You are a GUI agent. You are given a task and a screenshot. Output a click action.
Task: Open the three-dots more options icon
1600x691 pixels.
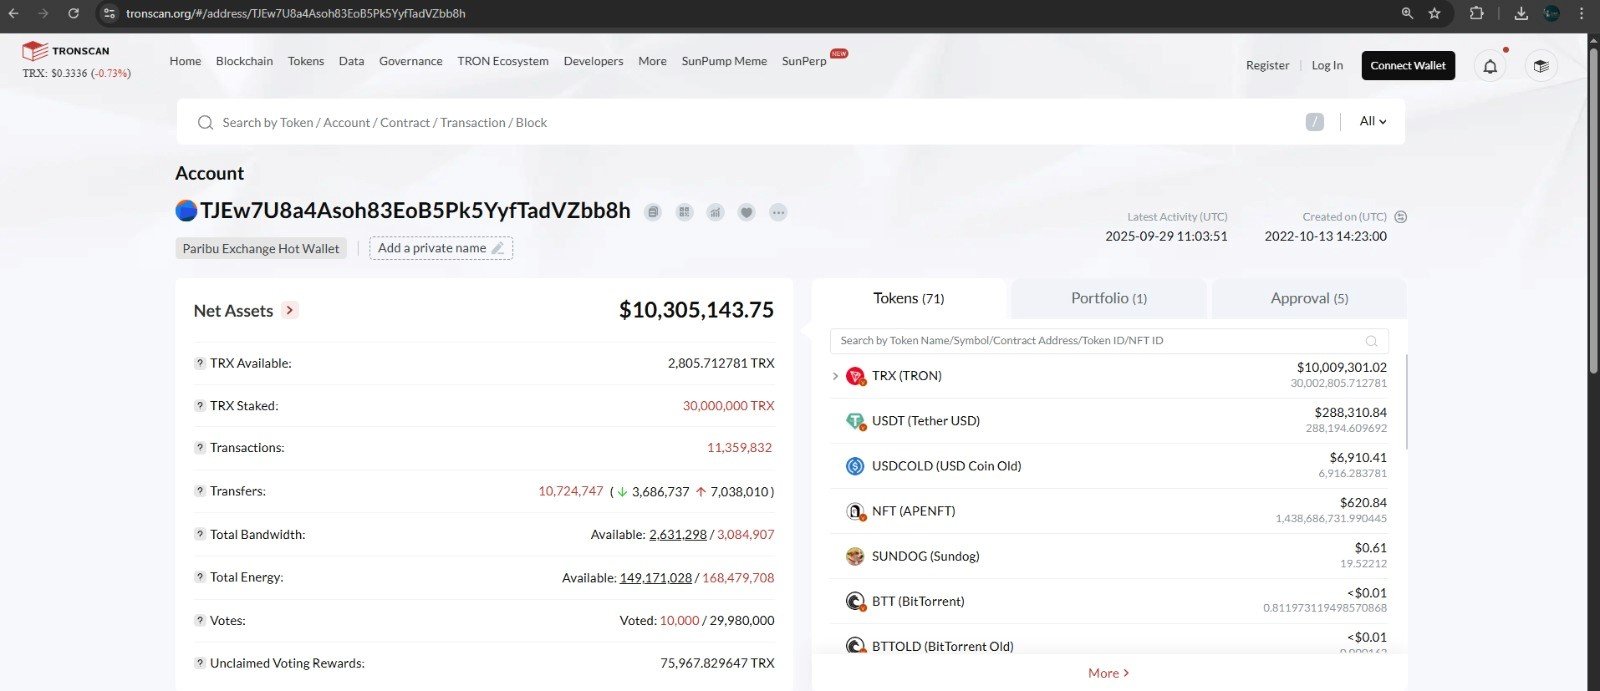pos(778,212)
